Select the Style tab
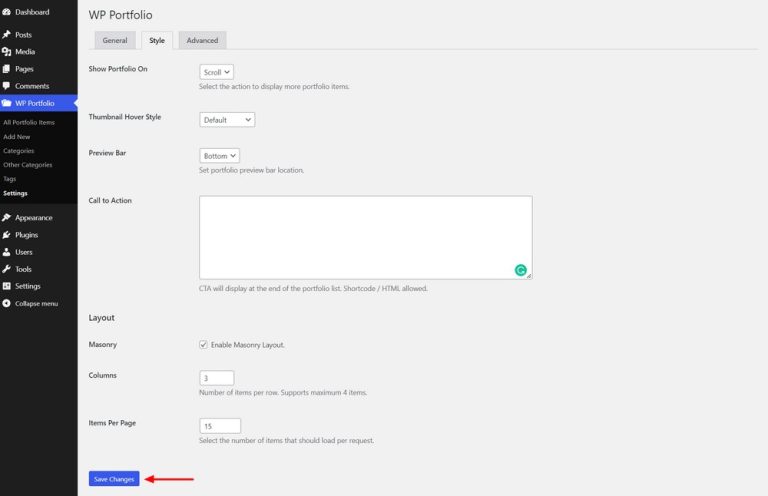The width and height of the screenshot is (768, 496). coord(157,40)
